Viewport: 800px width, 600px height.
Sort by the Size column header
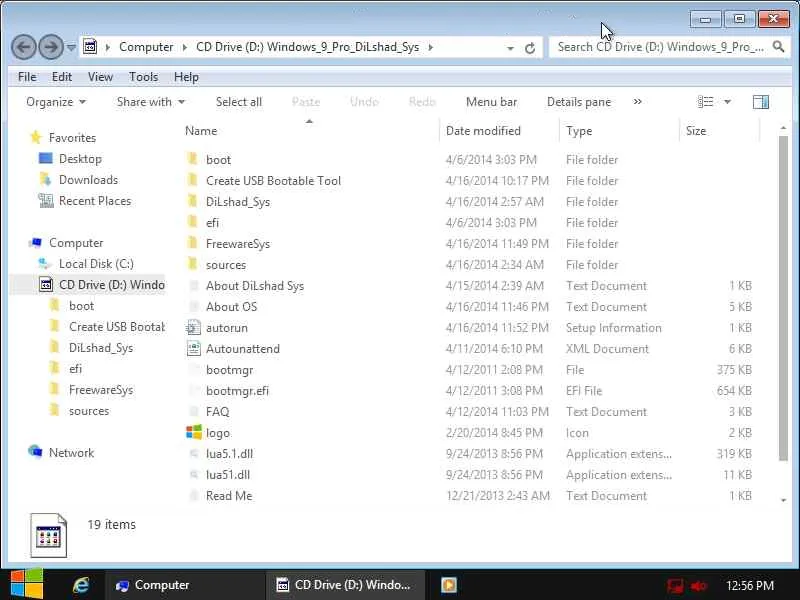click(696, 131)
